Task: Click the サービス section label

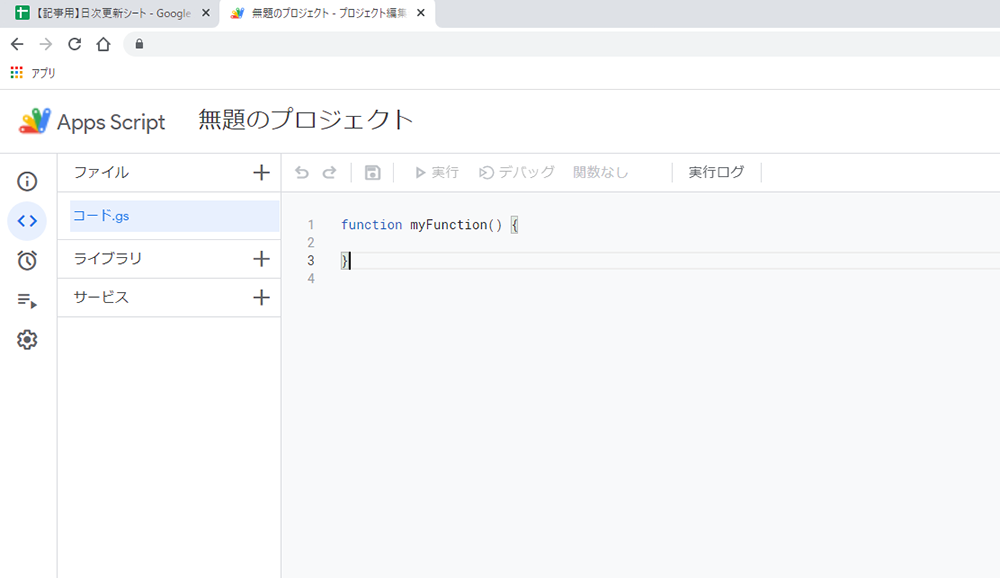Action: coord(101,297)
